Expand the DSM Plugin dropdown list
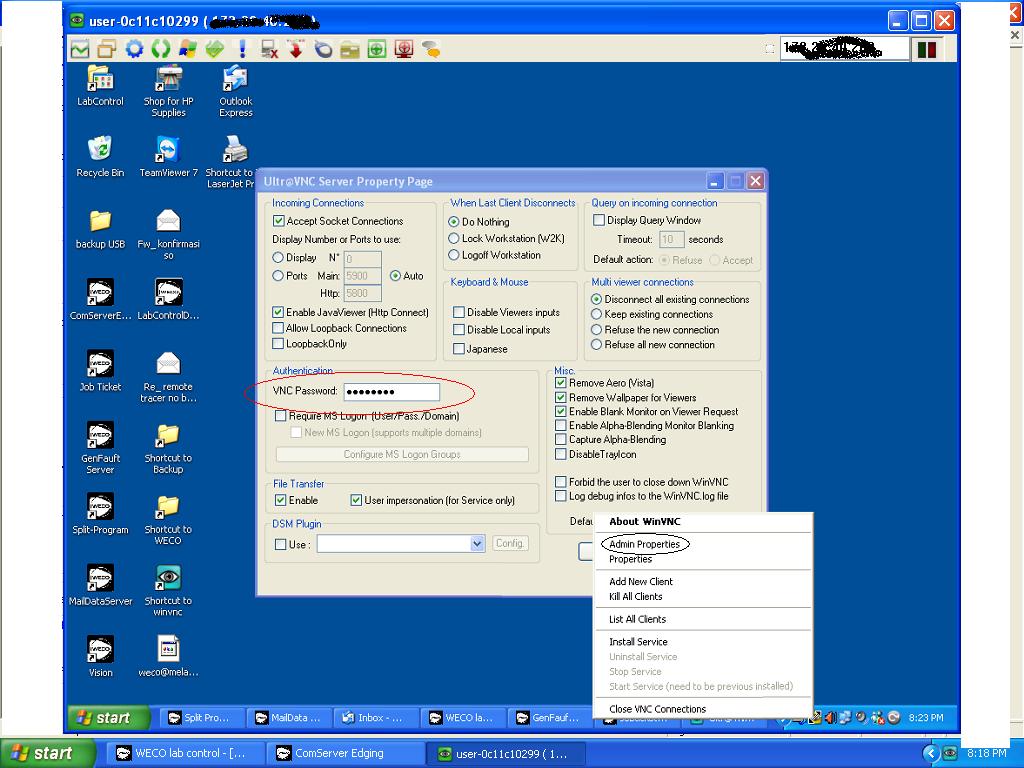 click(x=477, y=543)
